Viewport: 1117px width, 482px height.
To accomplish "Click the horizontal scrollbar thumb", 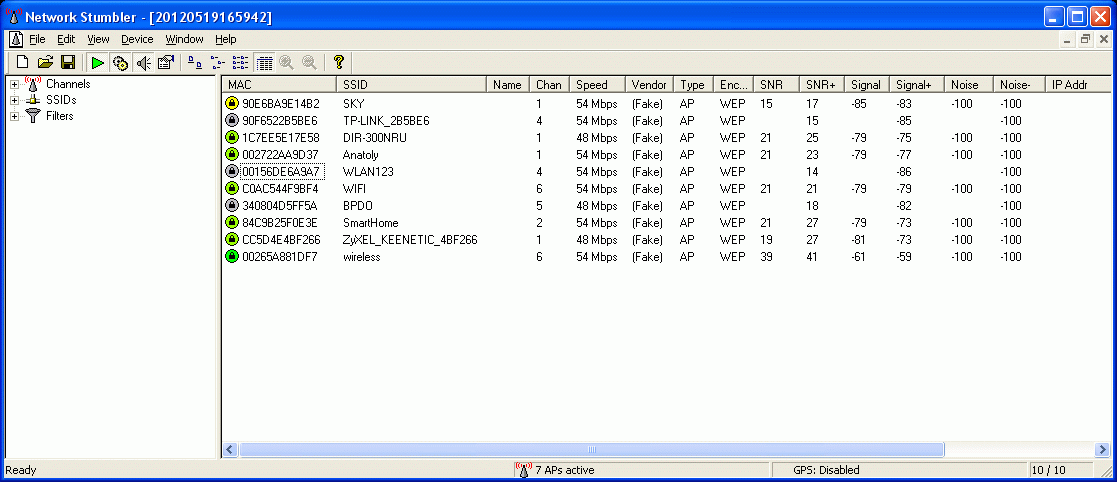I will 591,449.
